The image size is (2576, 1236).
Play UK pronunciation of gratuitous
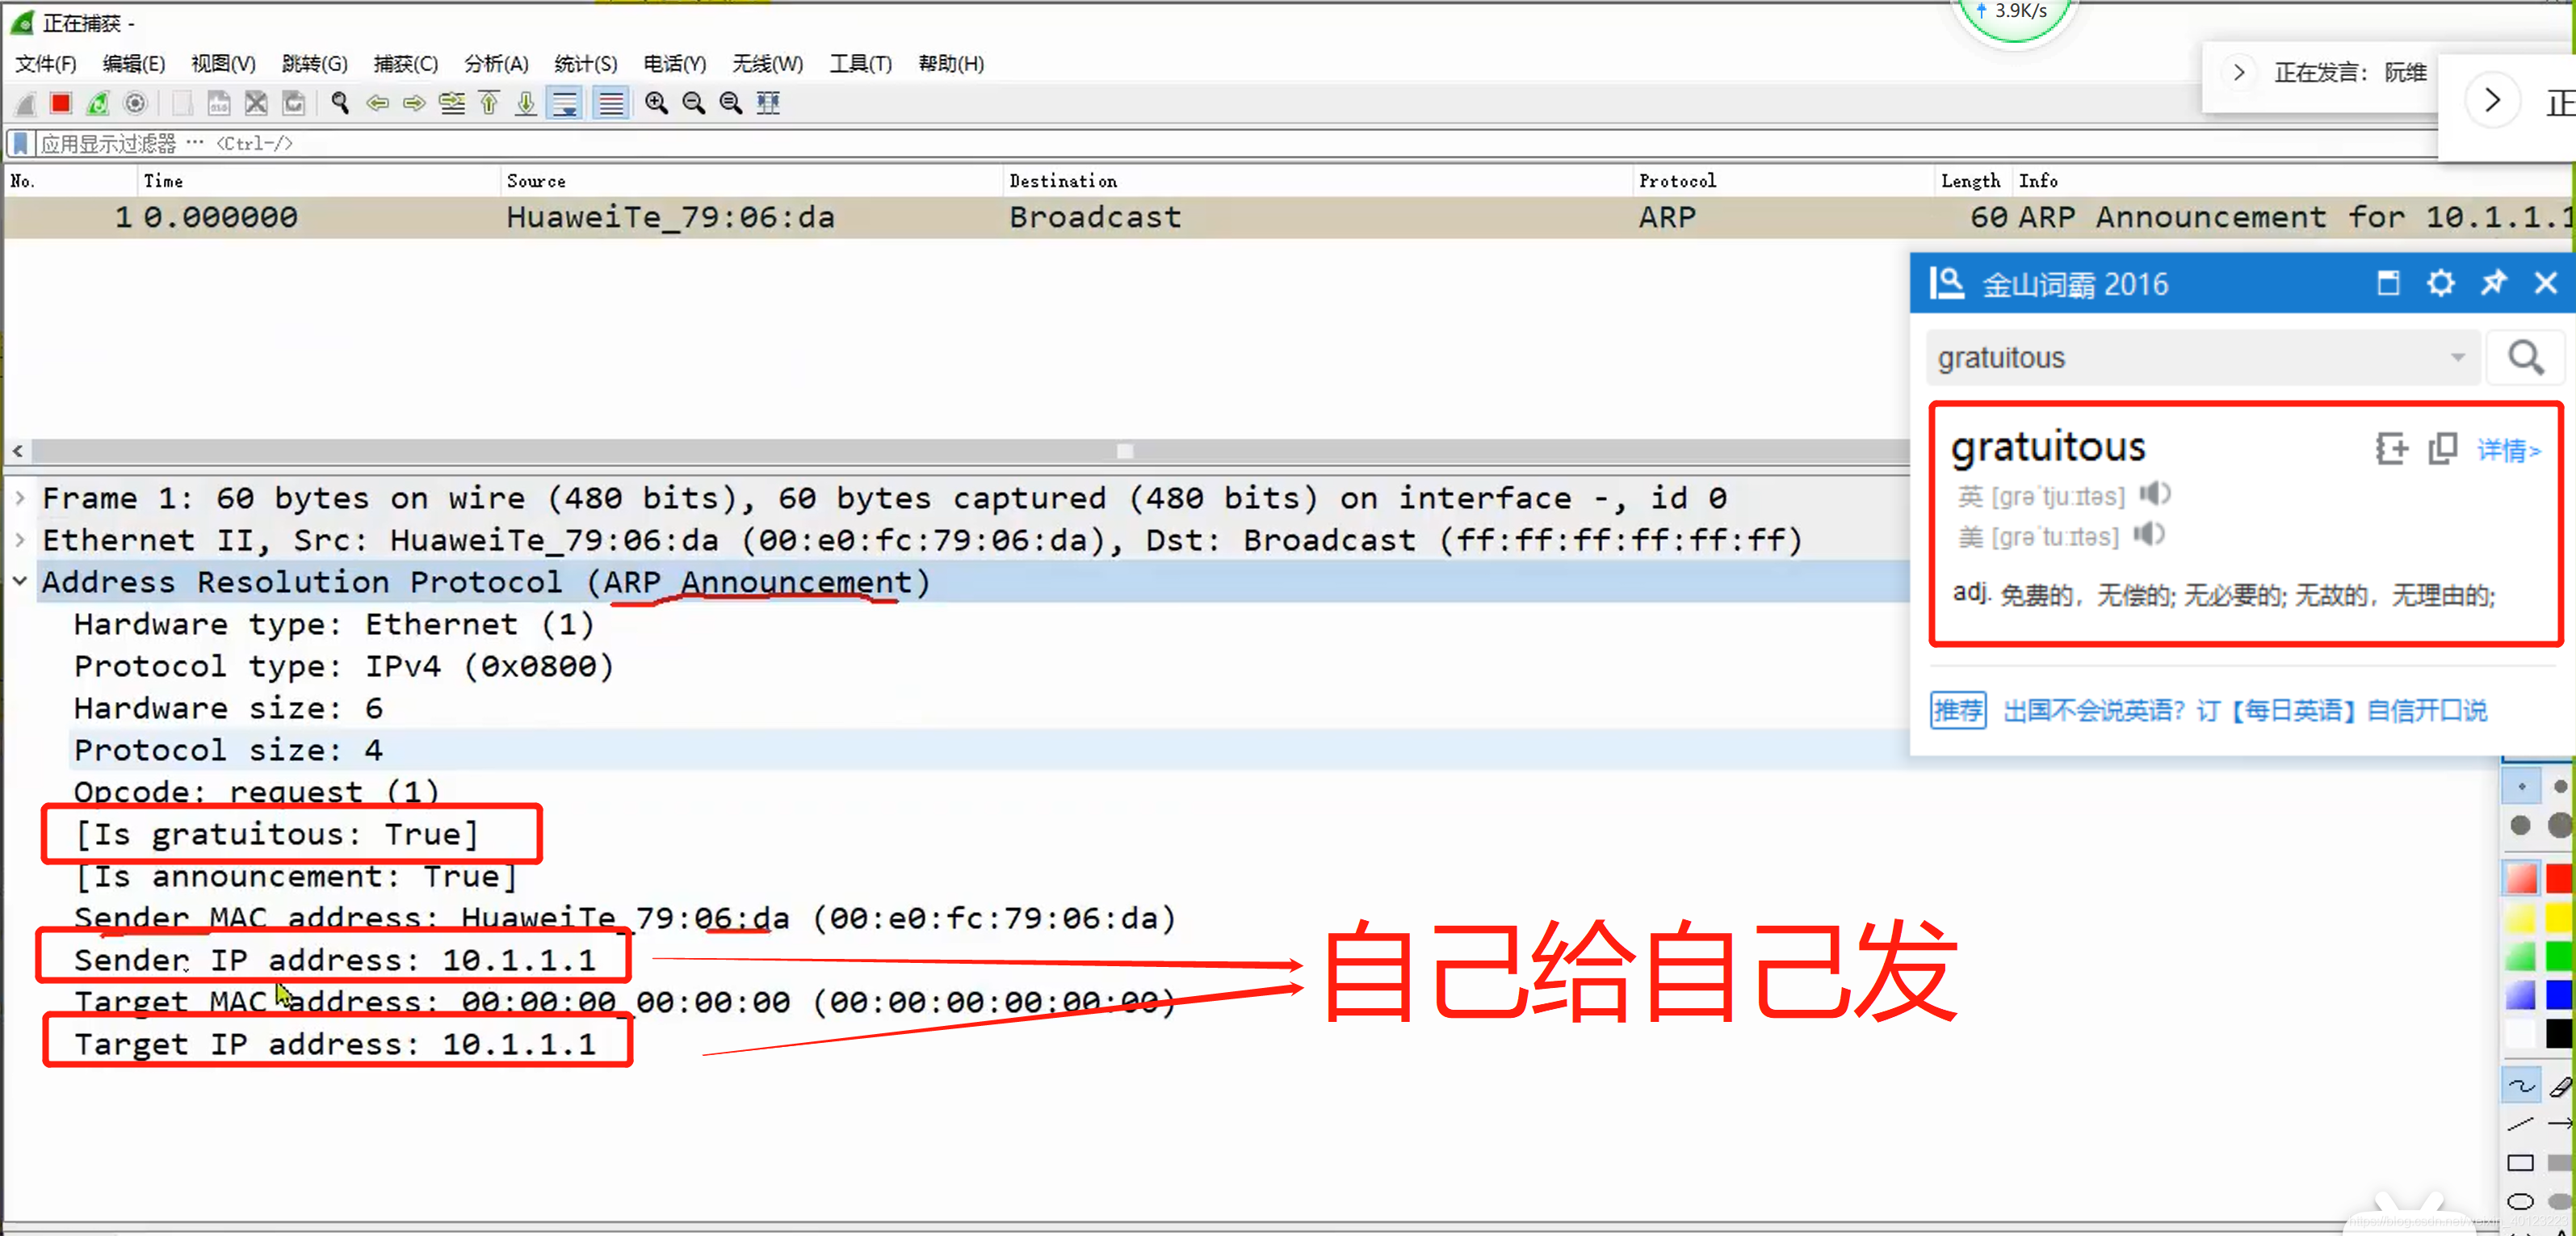(2155, 494)
